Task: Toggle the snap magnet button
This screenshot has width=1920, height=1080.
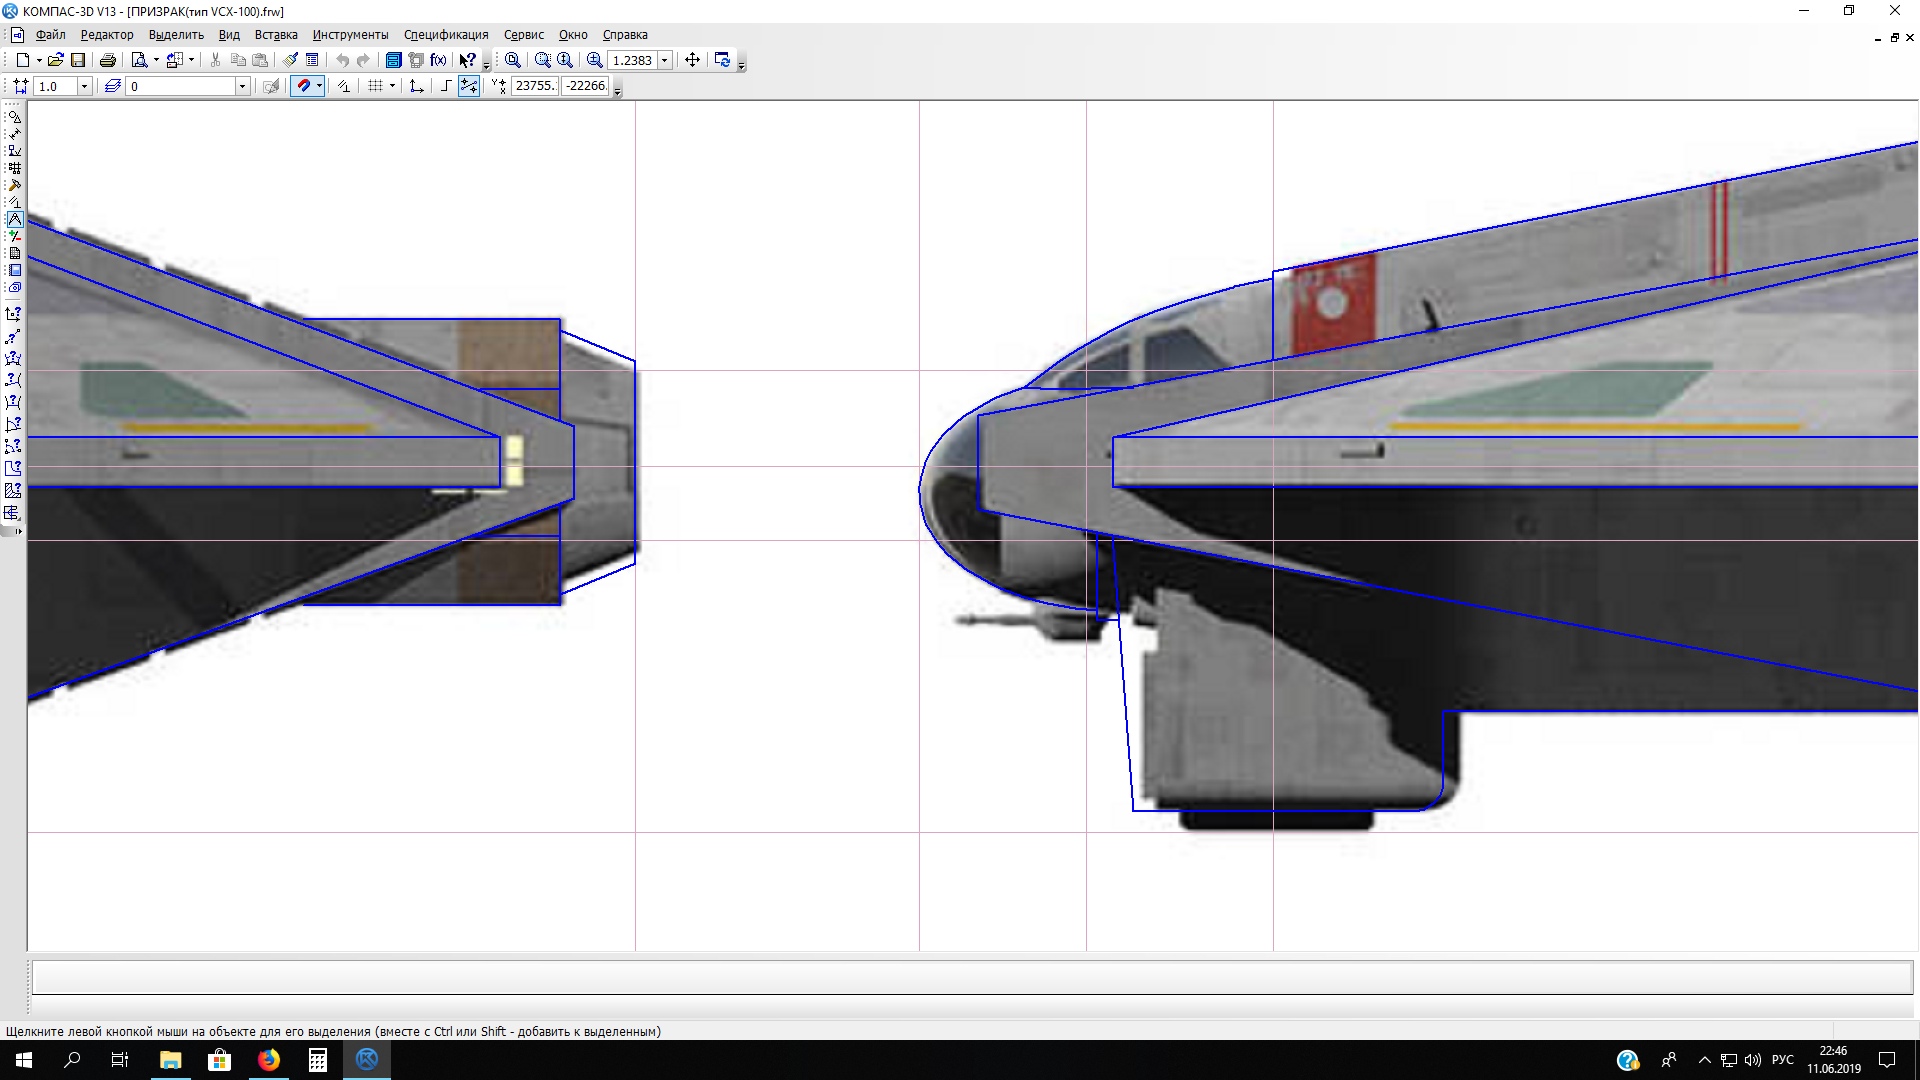Action: [x=303, y=86]
